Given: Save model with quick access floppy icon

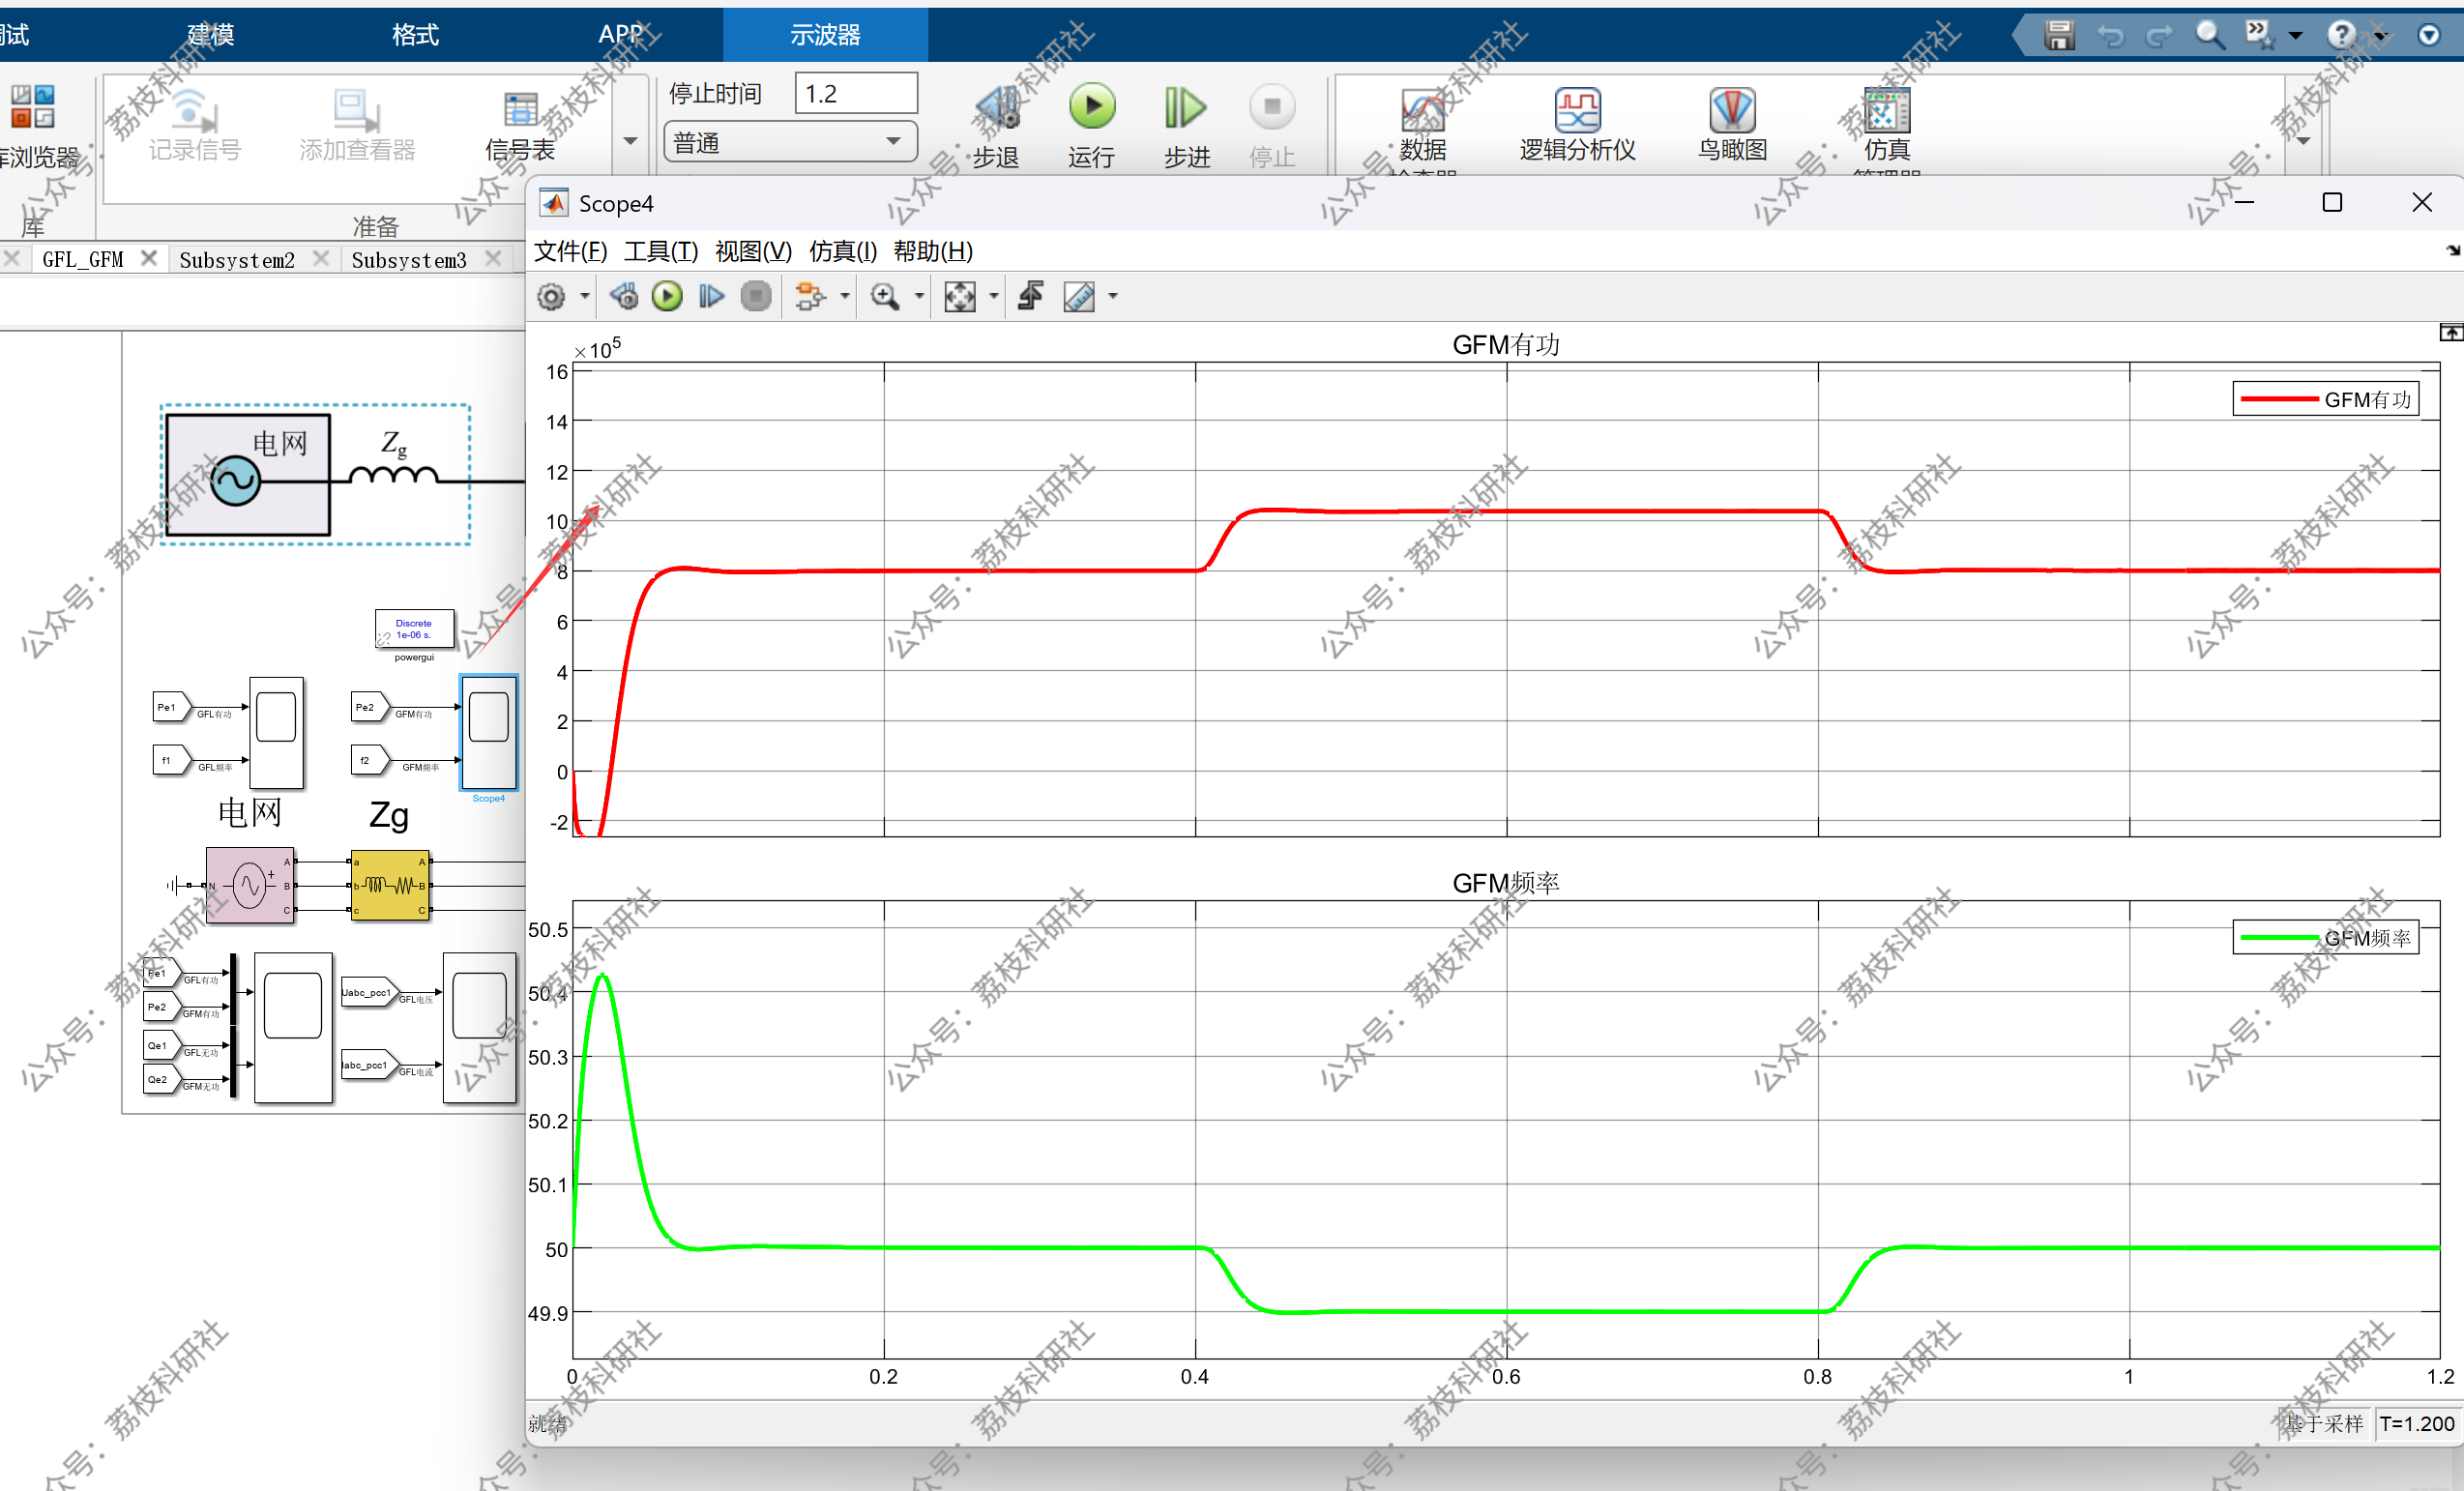Looking at the screenshot, I should pos(2059,35).
